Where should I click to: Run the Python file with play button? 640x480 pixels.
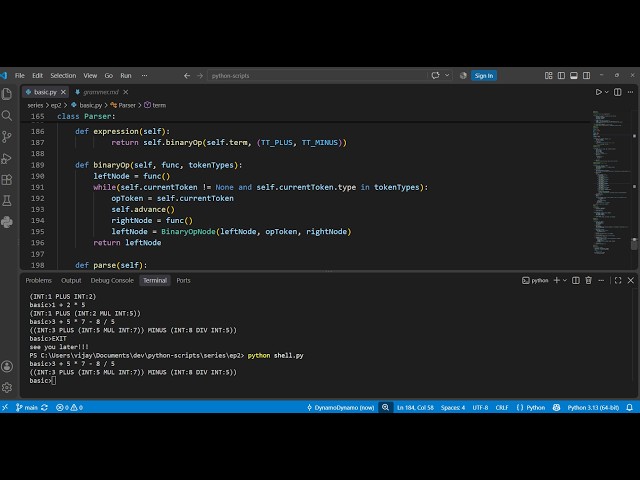(x=598, y=92)
